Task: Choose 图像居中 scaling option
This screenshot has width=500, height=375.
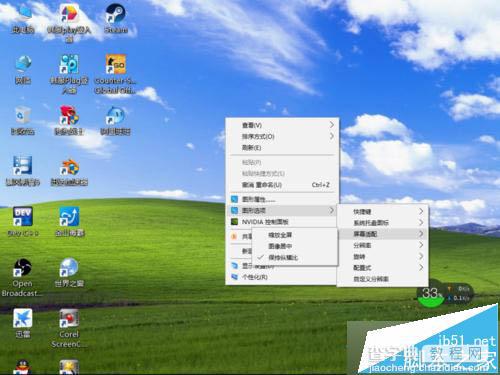Action: pos(295,246)
